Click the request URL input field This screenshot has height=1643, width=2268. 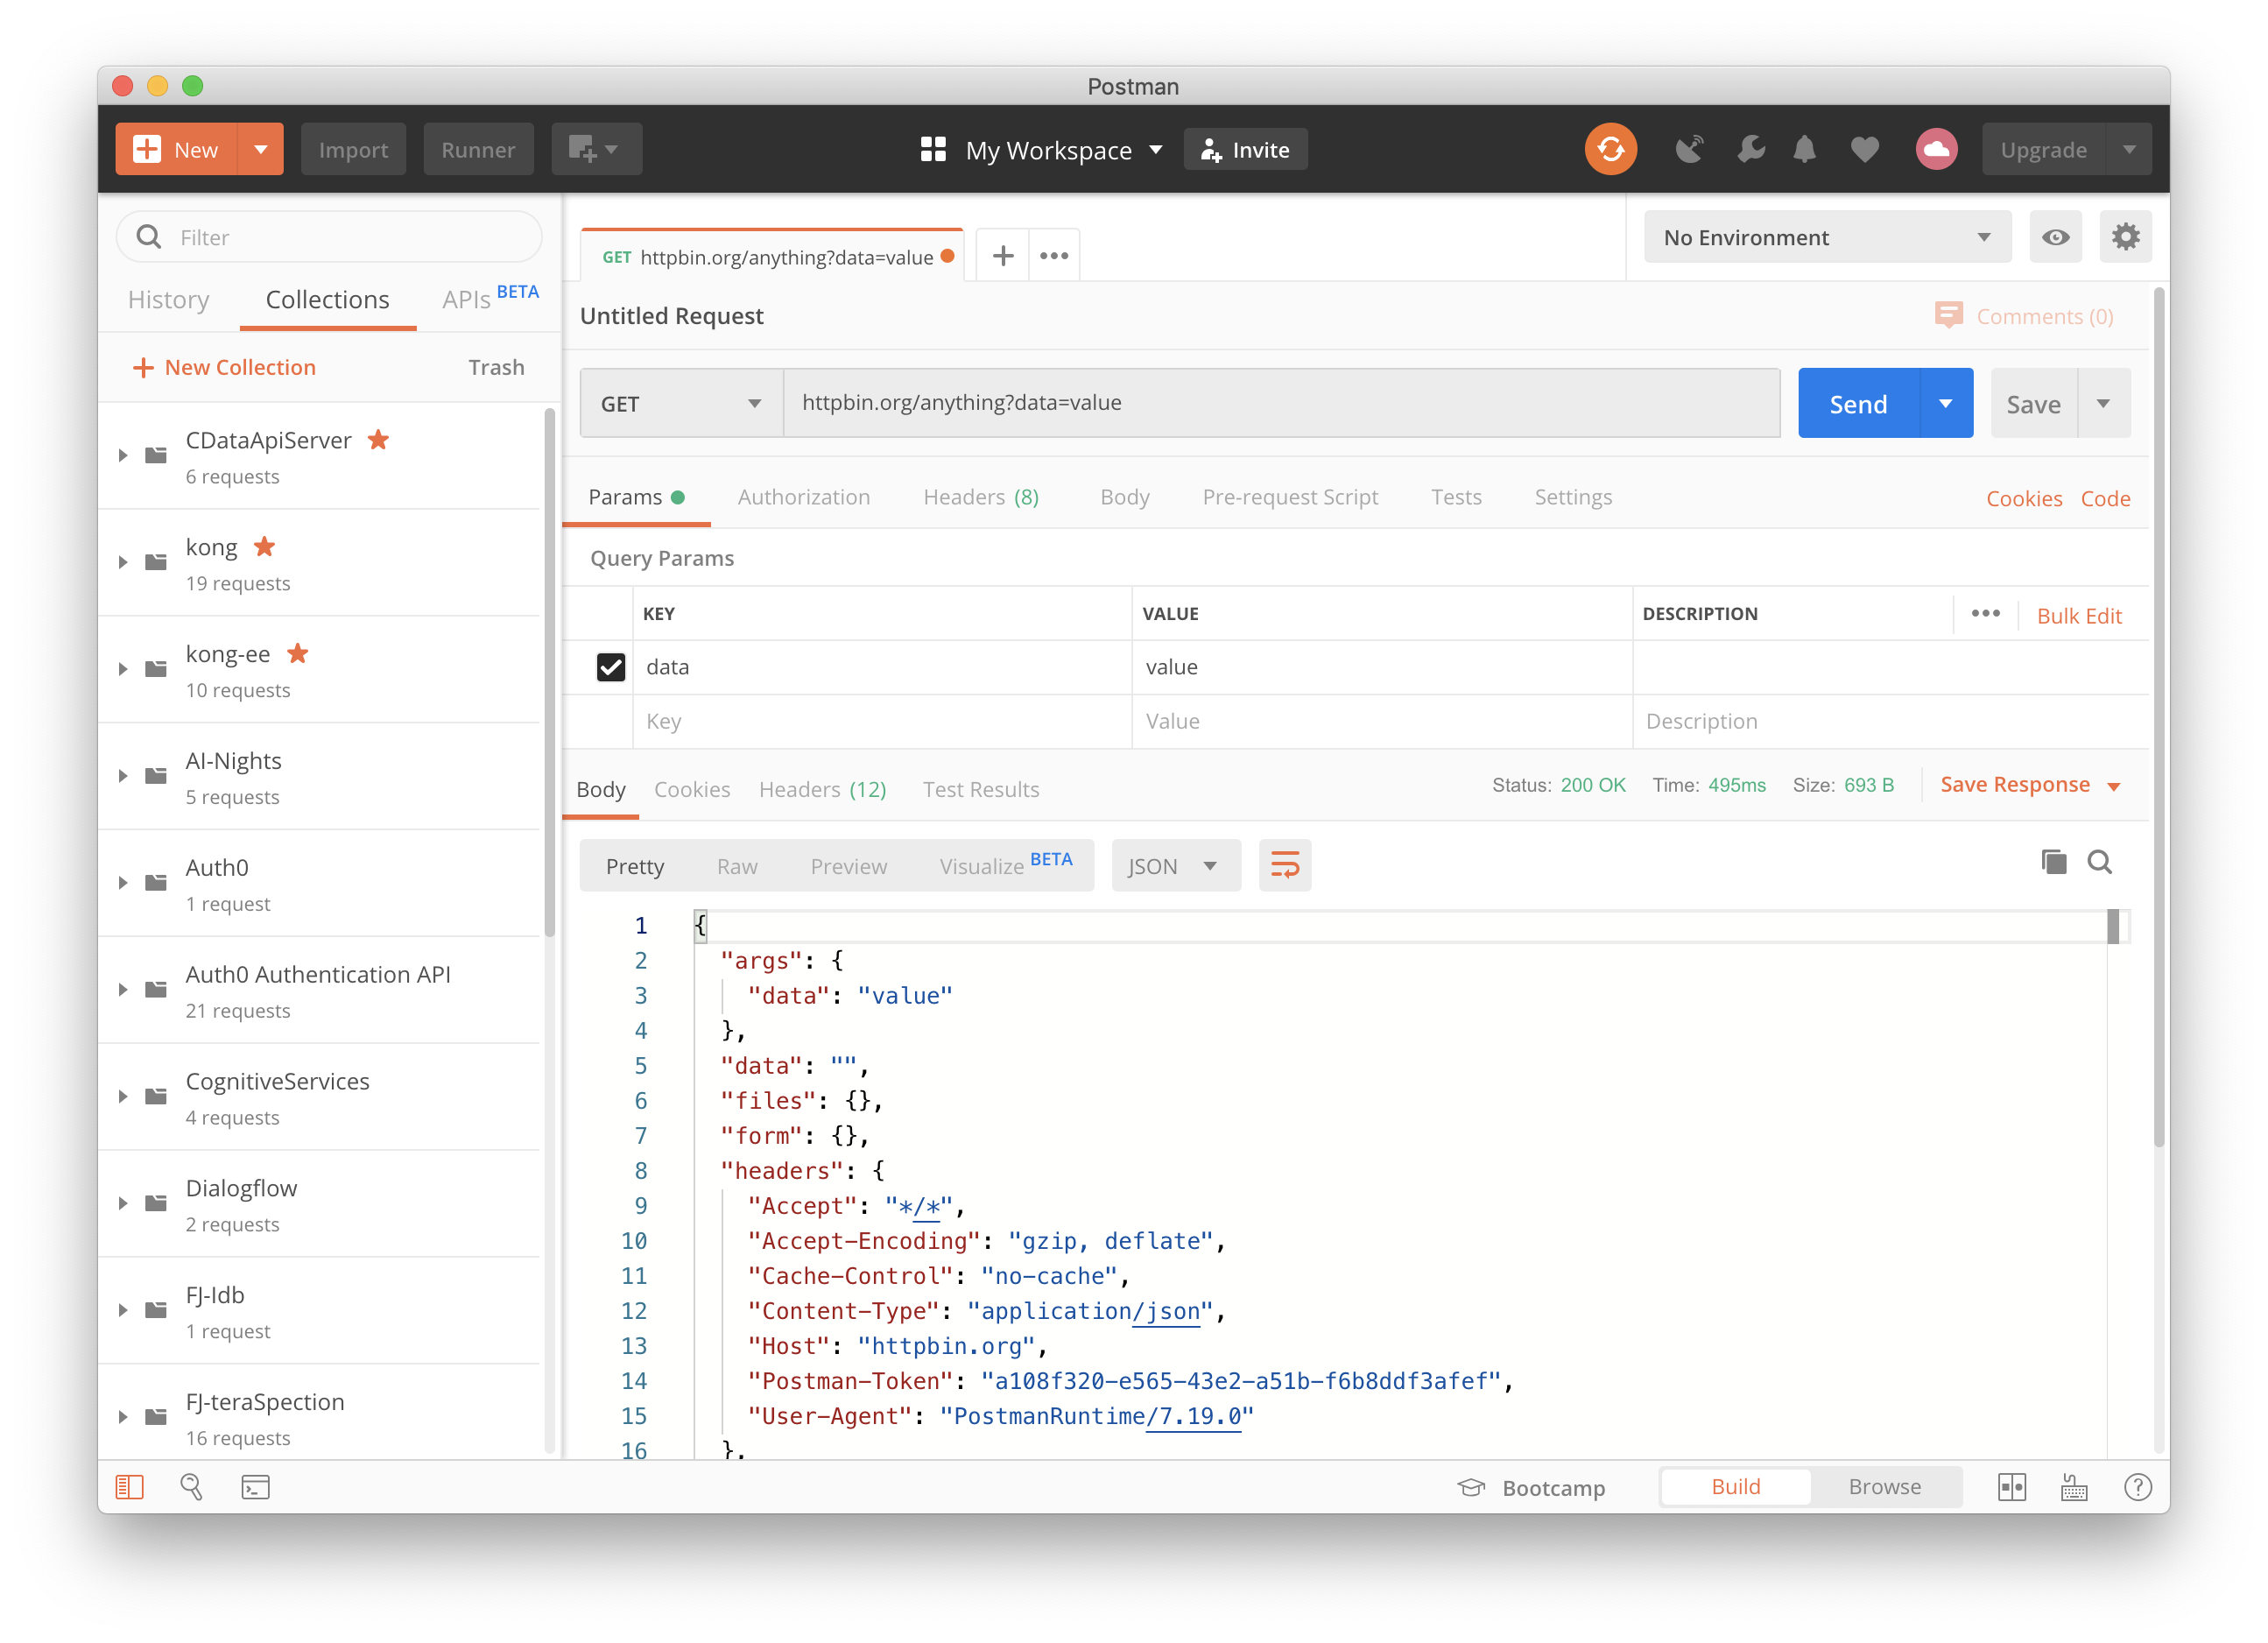tap(1281, 403)
